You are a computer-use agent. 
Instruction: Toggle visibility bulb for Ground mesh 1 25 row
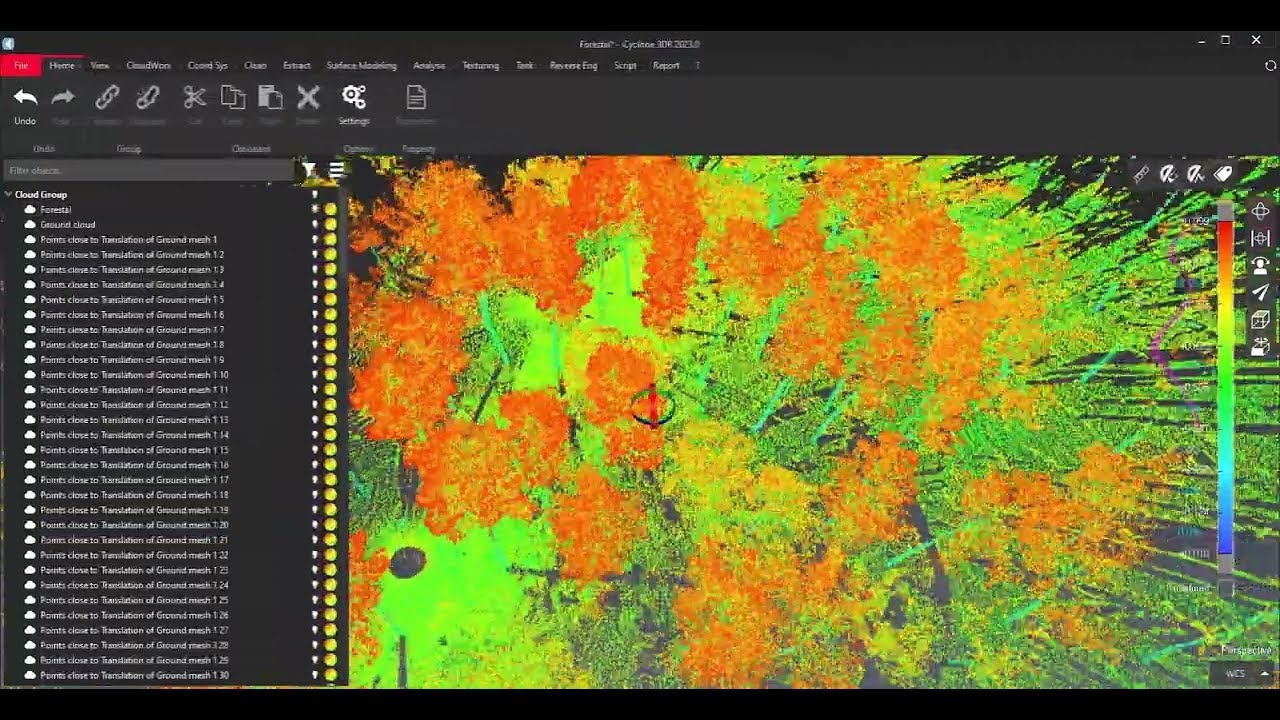(x=315, y=600)
